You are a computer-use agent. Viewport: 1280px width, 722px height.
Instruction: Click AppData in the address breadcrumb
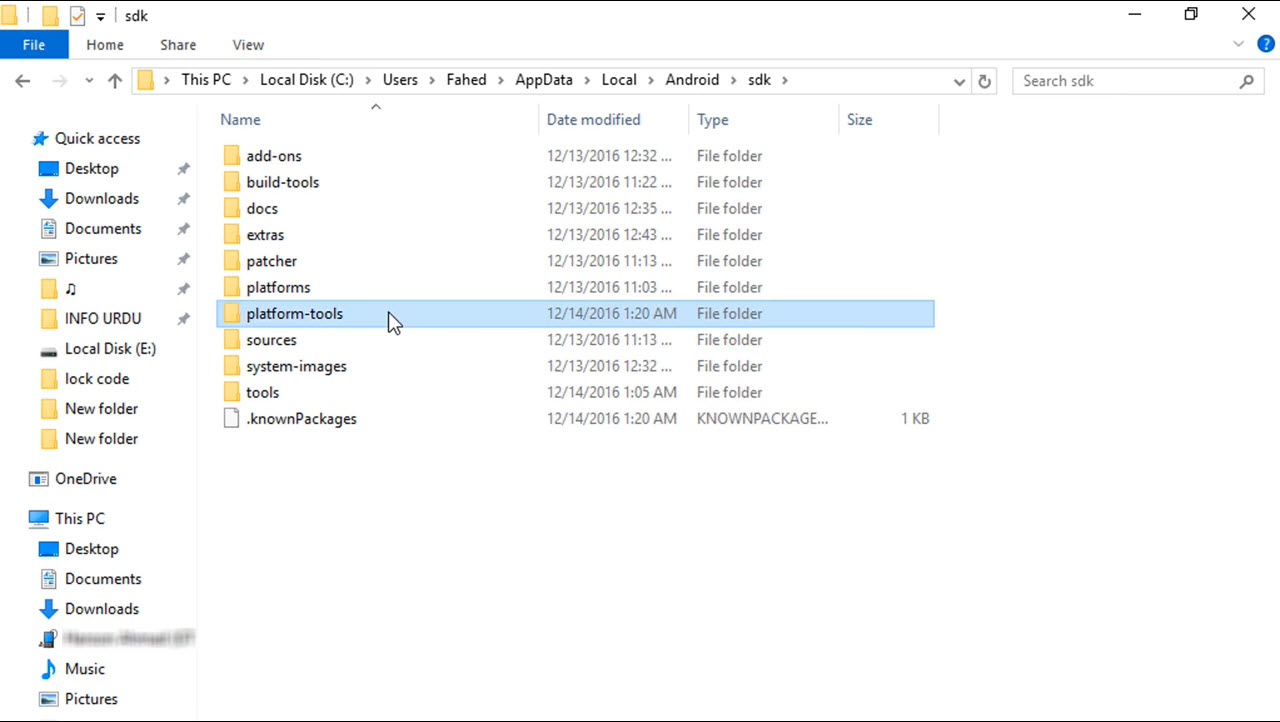545,80
